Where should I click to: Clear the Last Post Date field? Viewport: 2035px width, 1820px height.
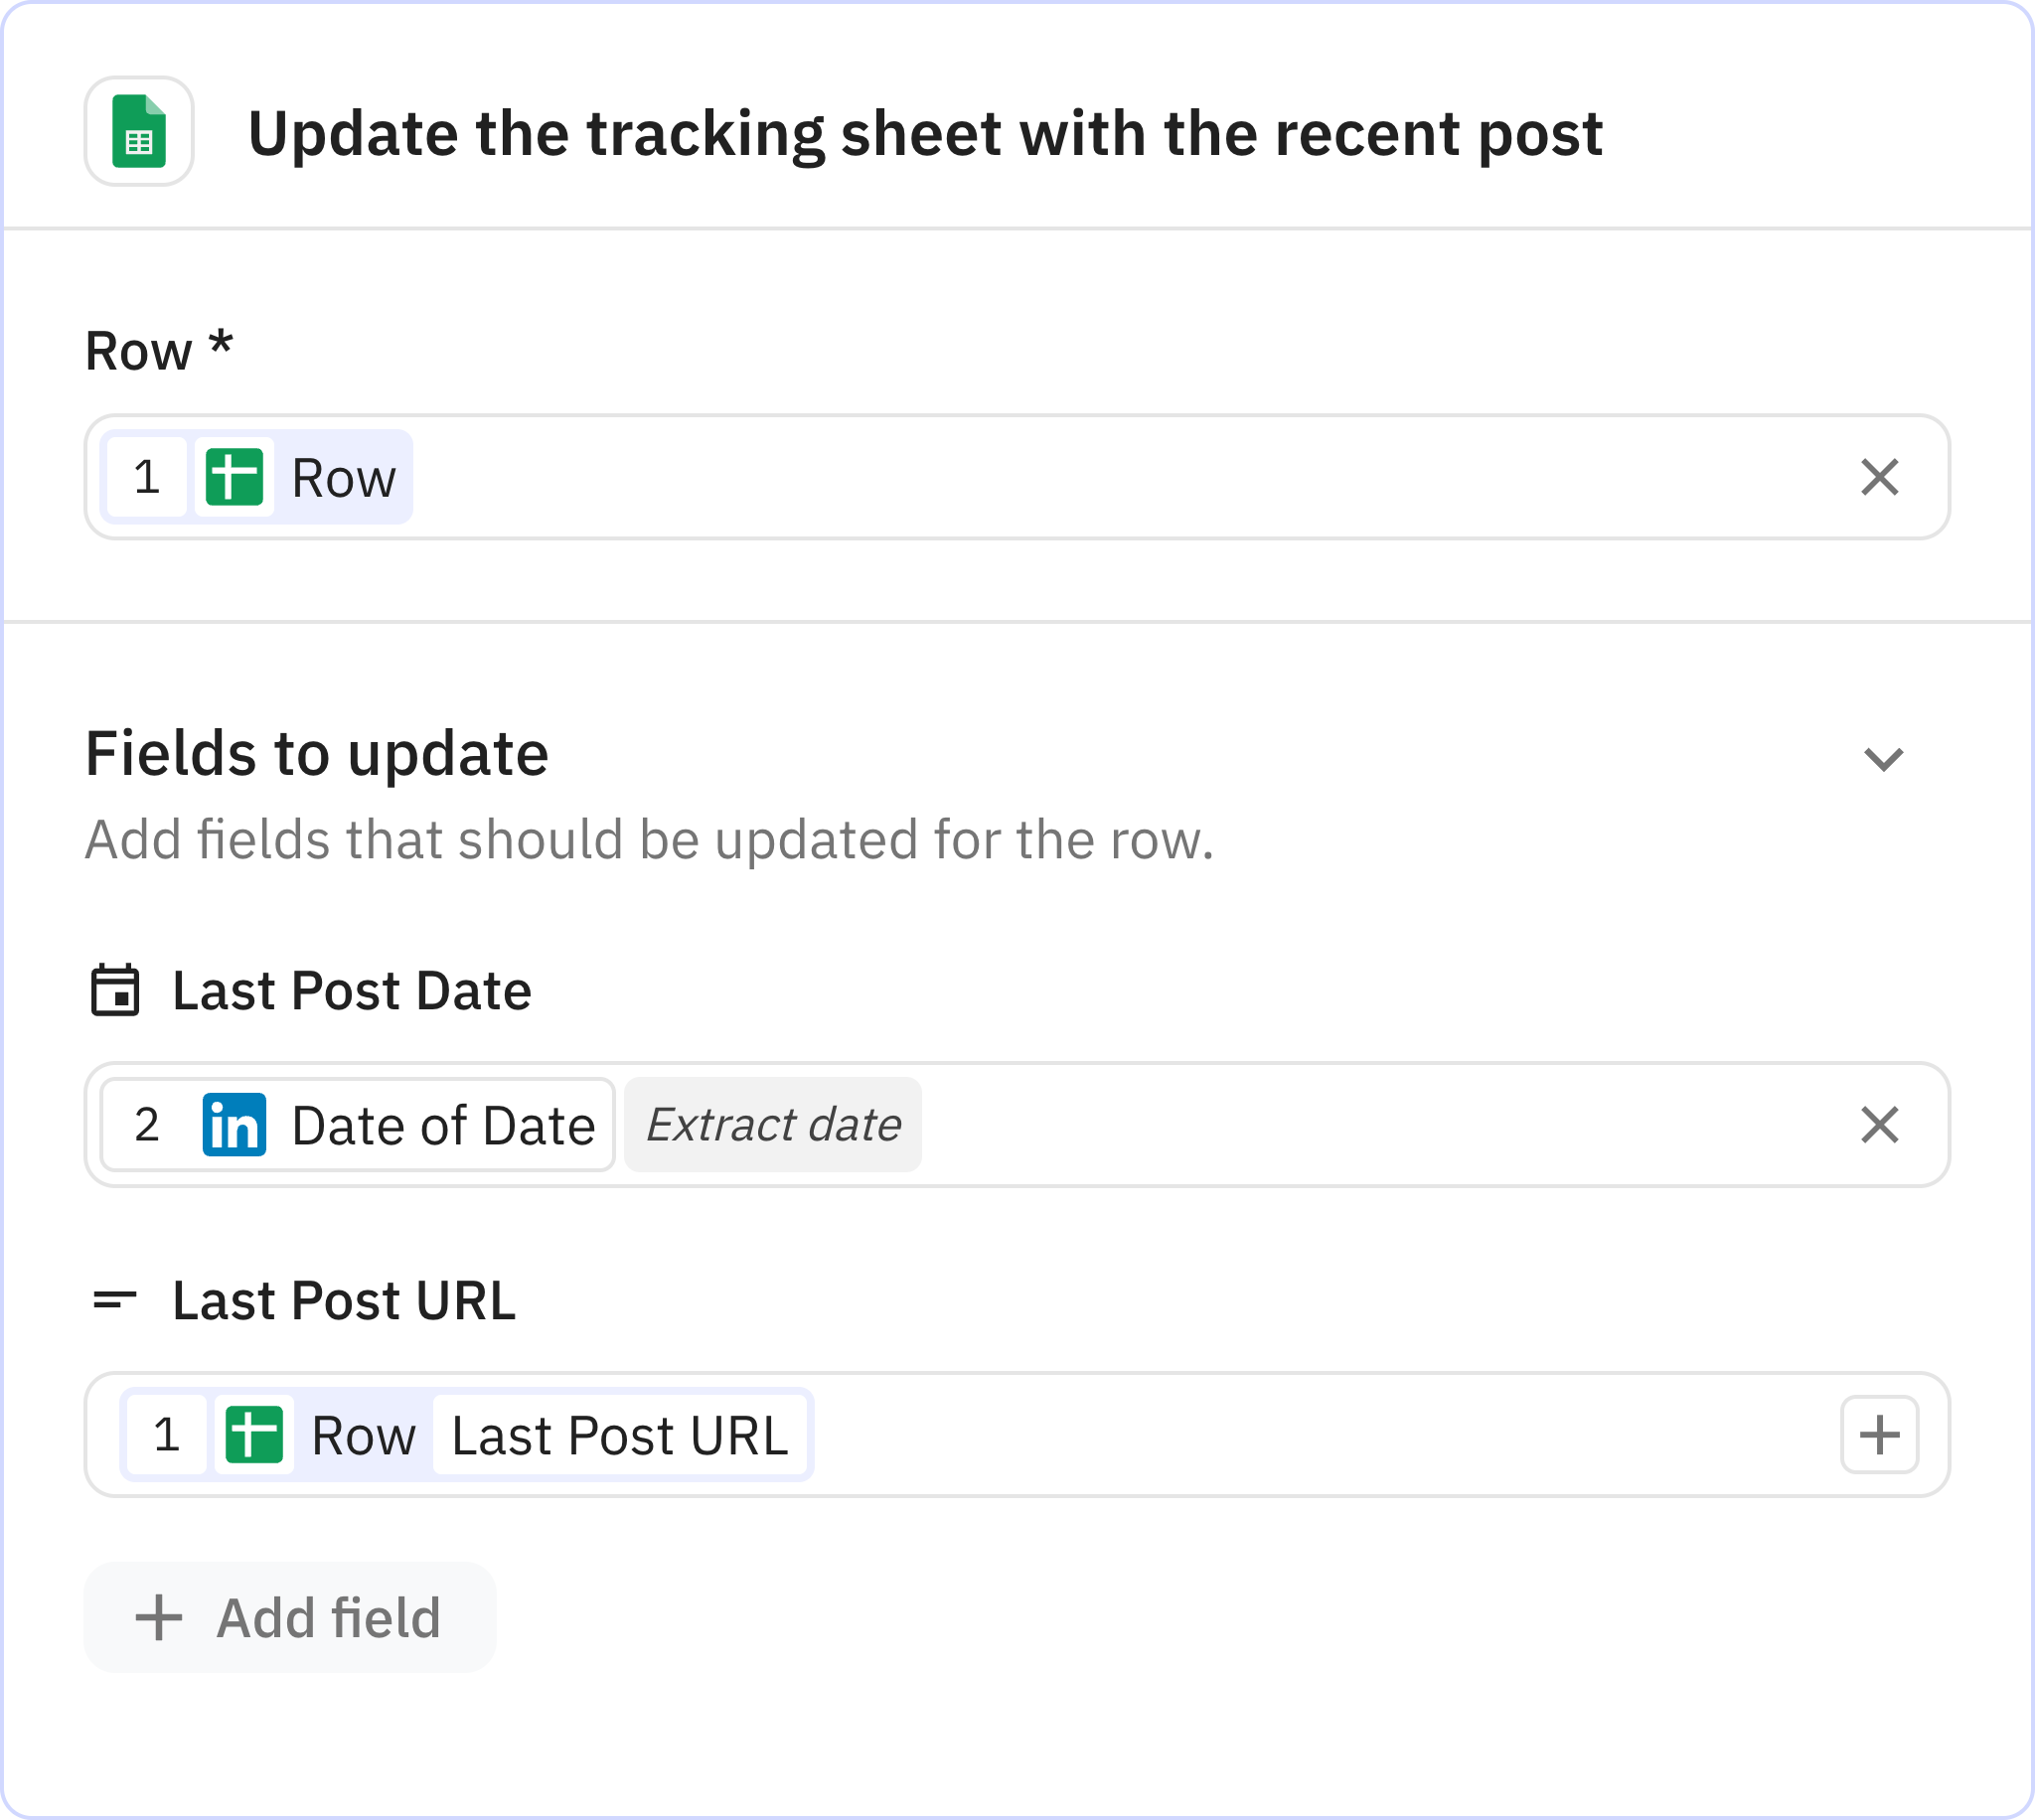tap(1879, 1125)
